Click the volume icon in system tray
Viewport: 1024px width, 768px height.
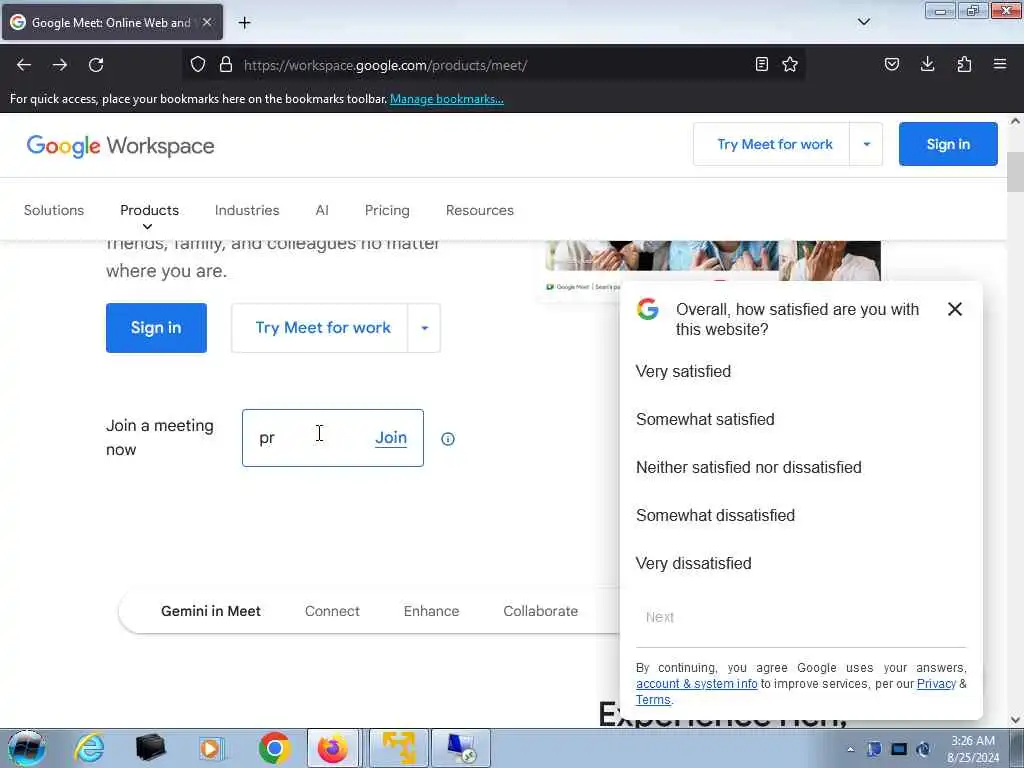[x=923, y=749]
